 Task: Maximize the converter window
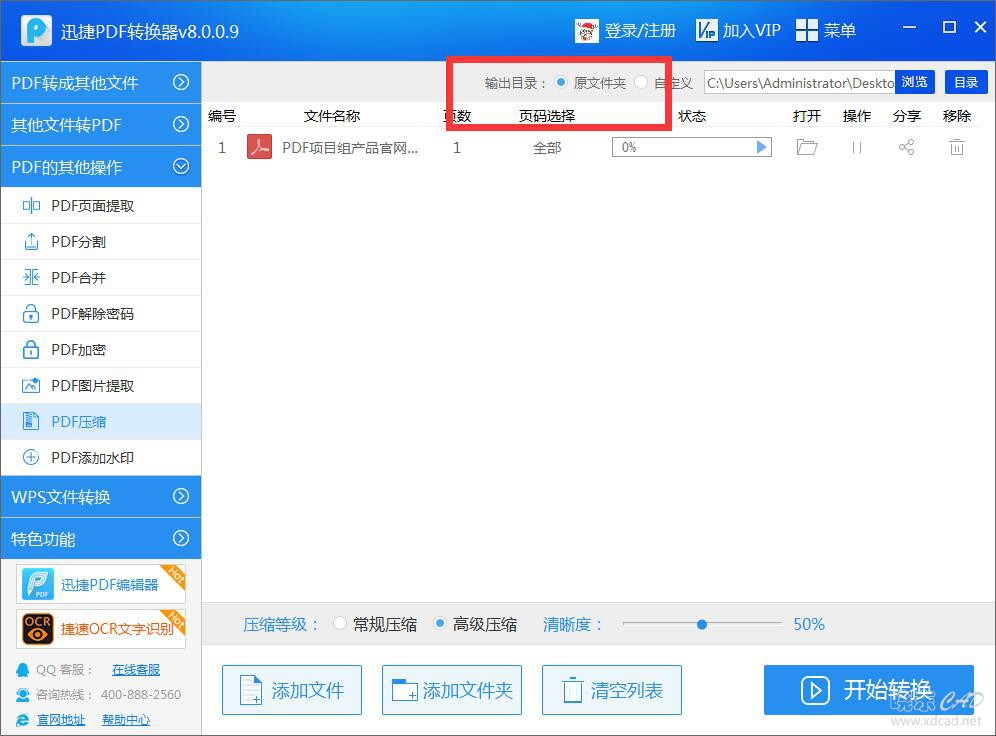click(x=949, y=27)
